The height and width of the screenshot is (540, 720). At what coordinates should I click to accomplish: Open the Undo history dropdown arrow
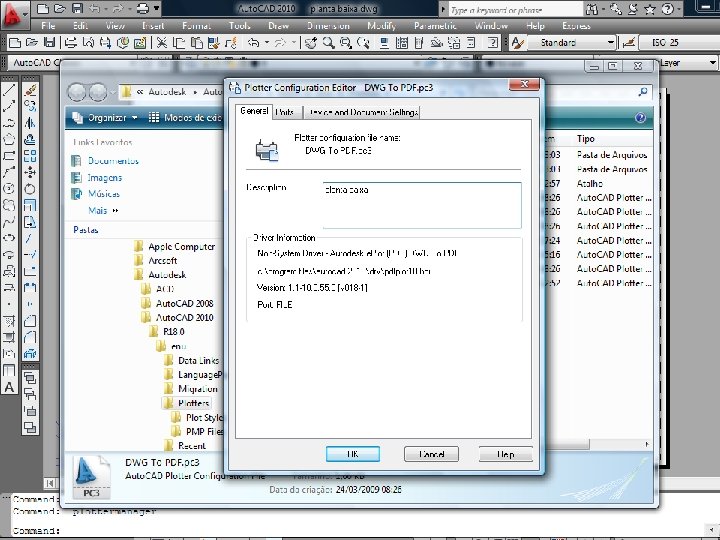coord(267,43)
